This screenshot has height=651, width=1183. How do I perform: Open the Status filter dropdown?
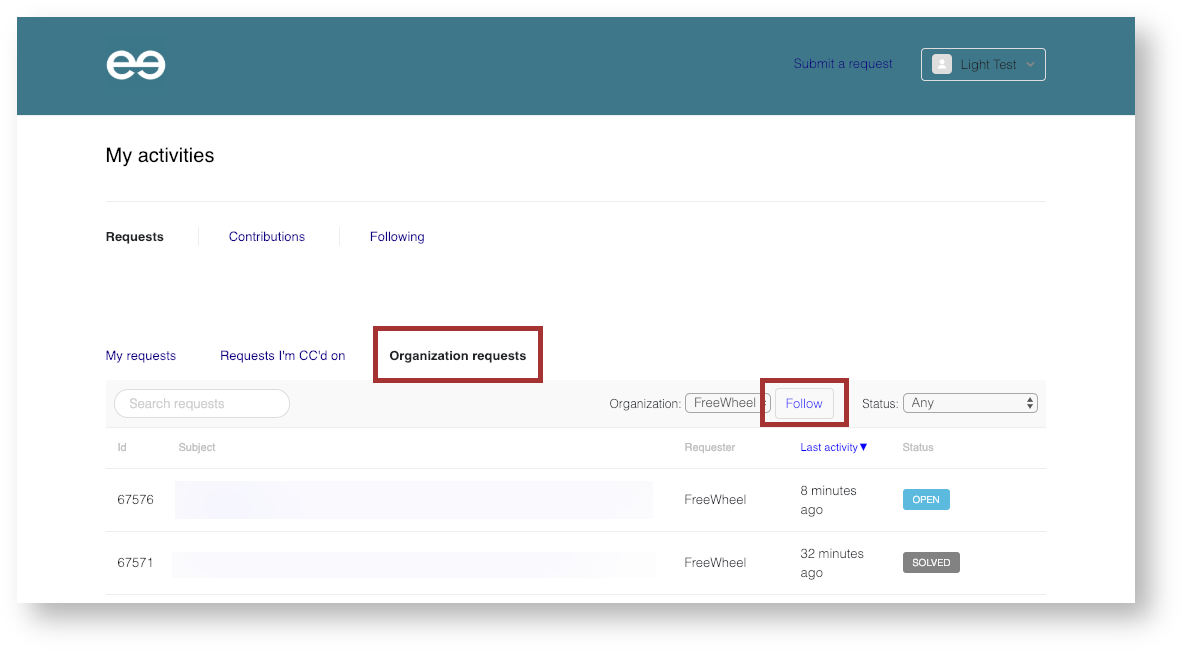(x=970, y=403)
